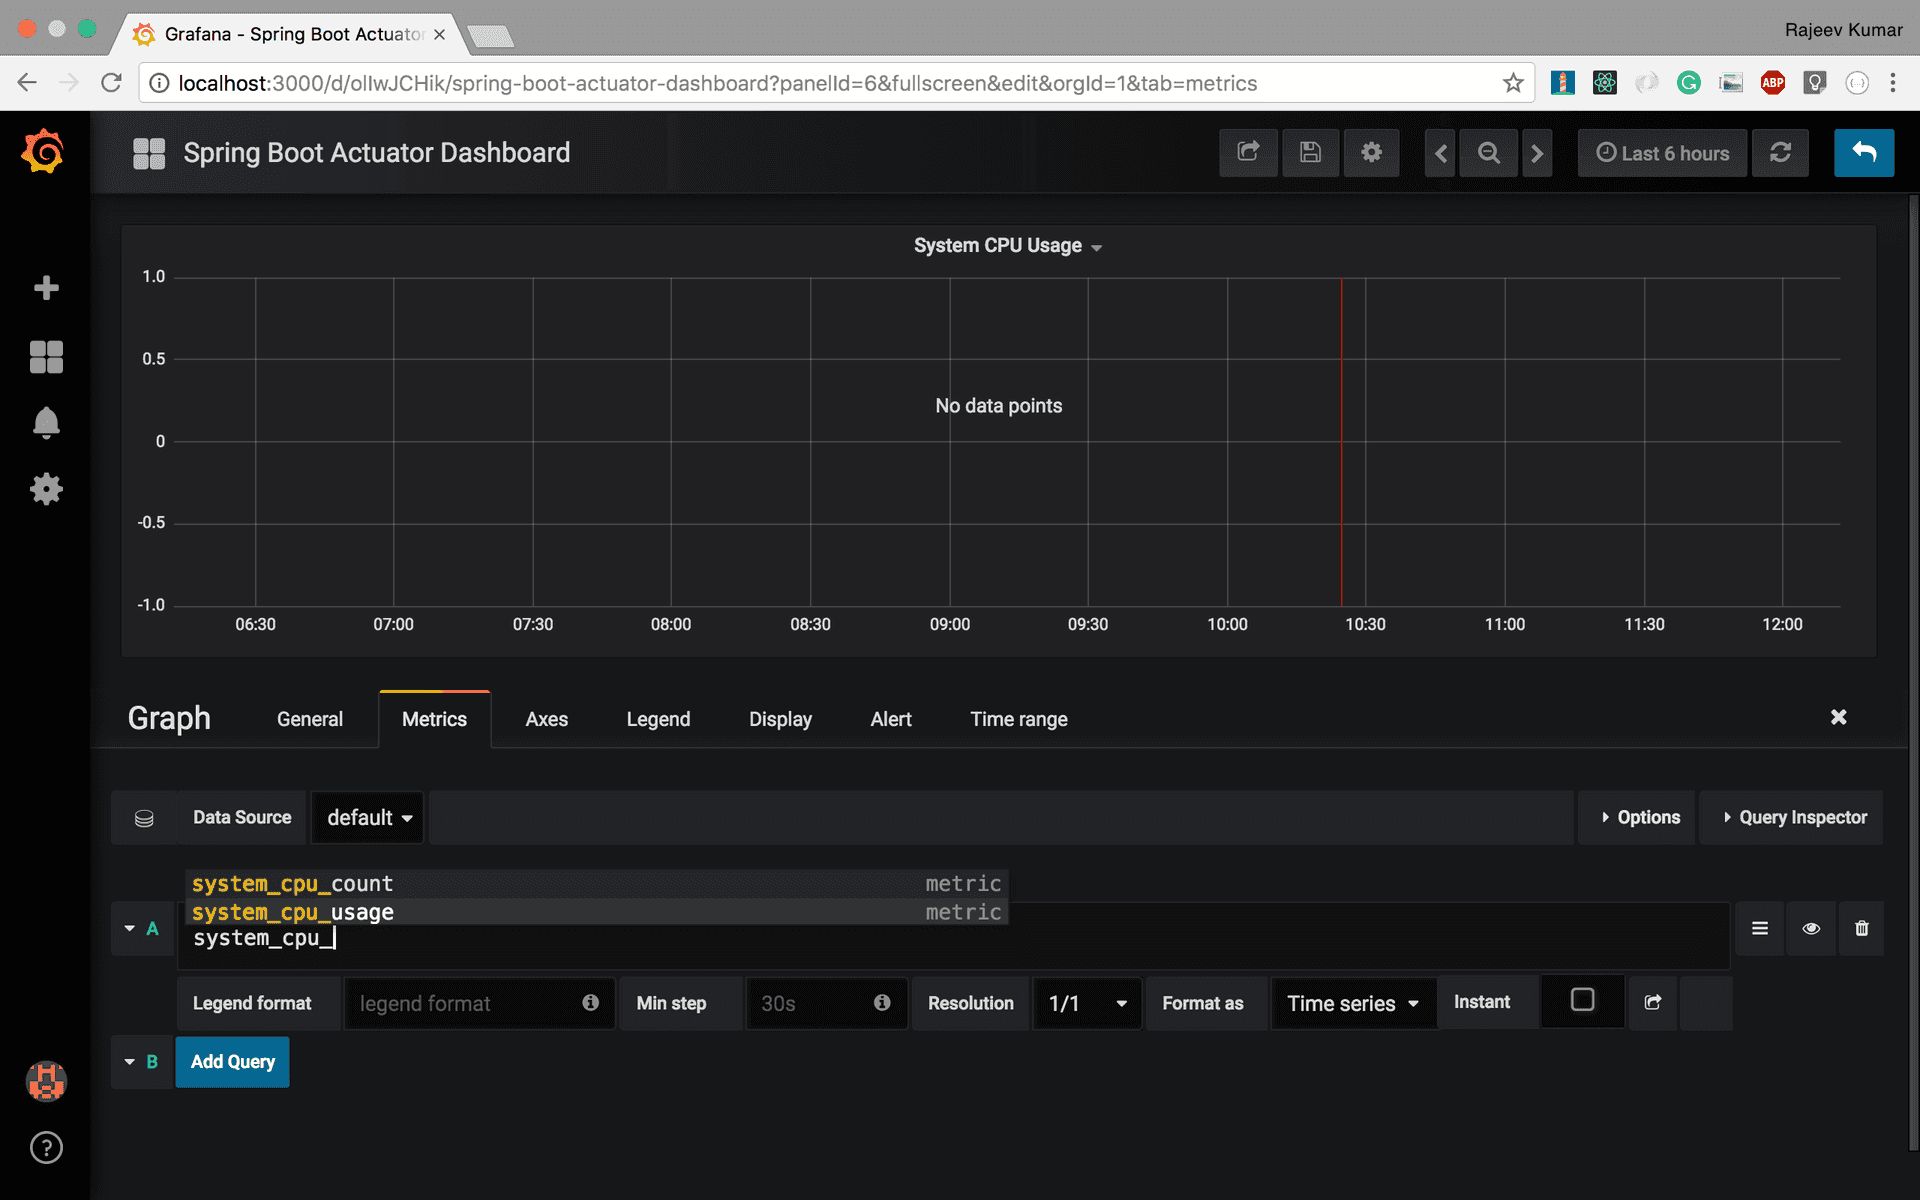Open Grafana alerting from the sidebar bell
This screenshot has height=1200, width=1920.
[46, 423]
